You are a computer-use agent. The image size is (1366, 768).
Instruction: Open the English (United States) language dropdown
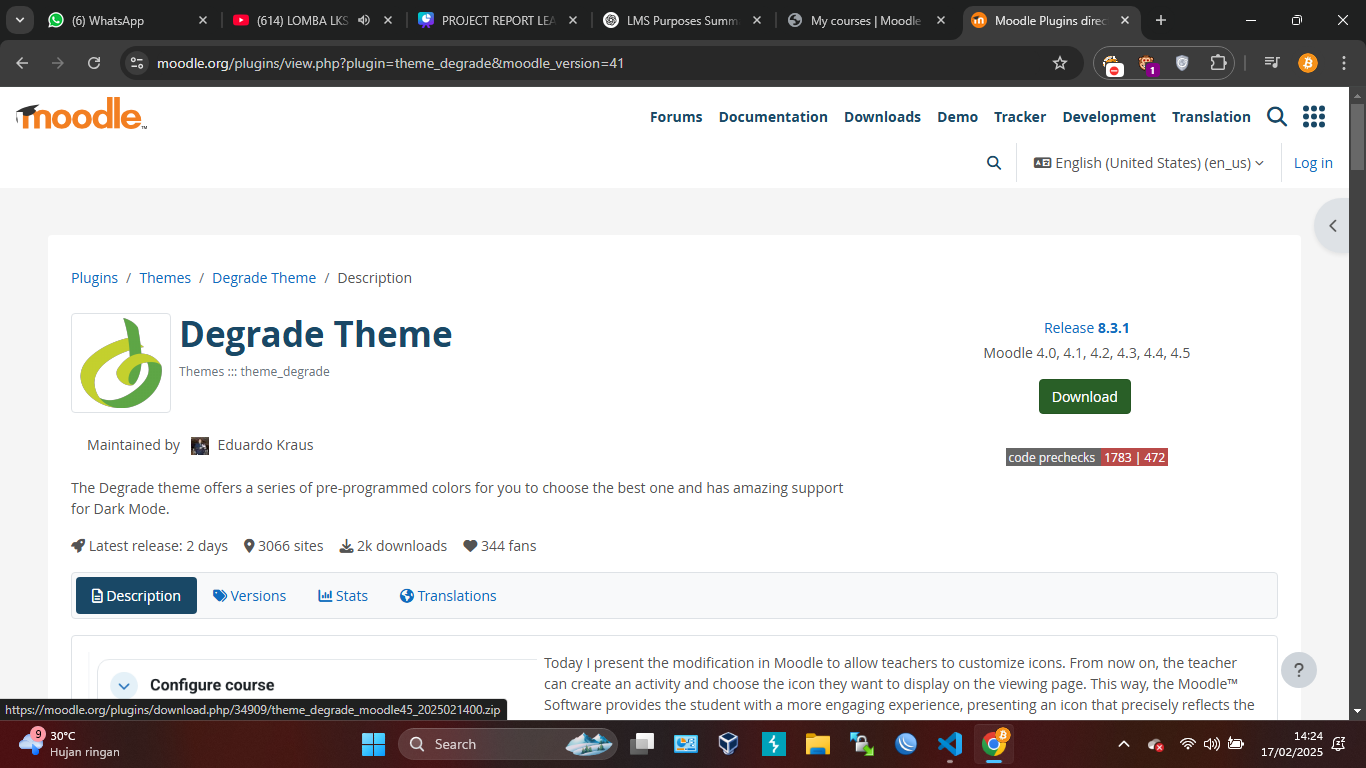coord(1149,163)
